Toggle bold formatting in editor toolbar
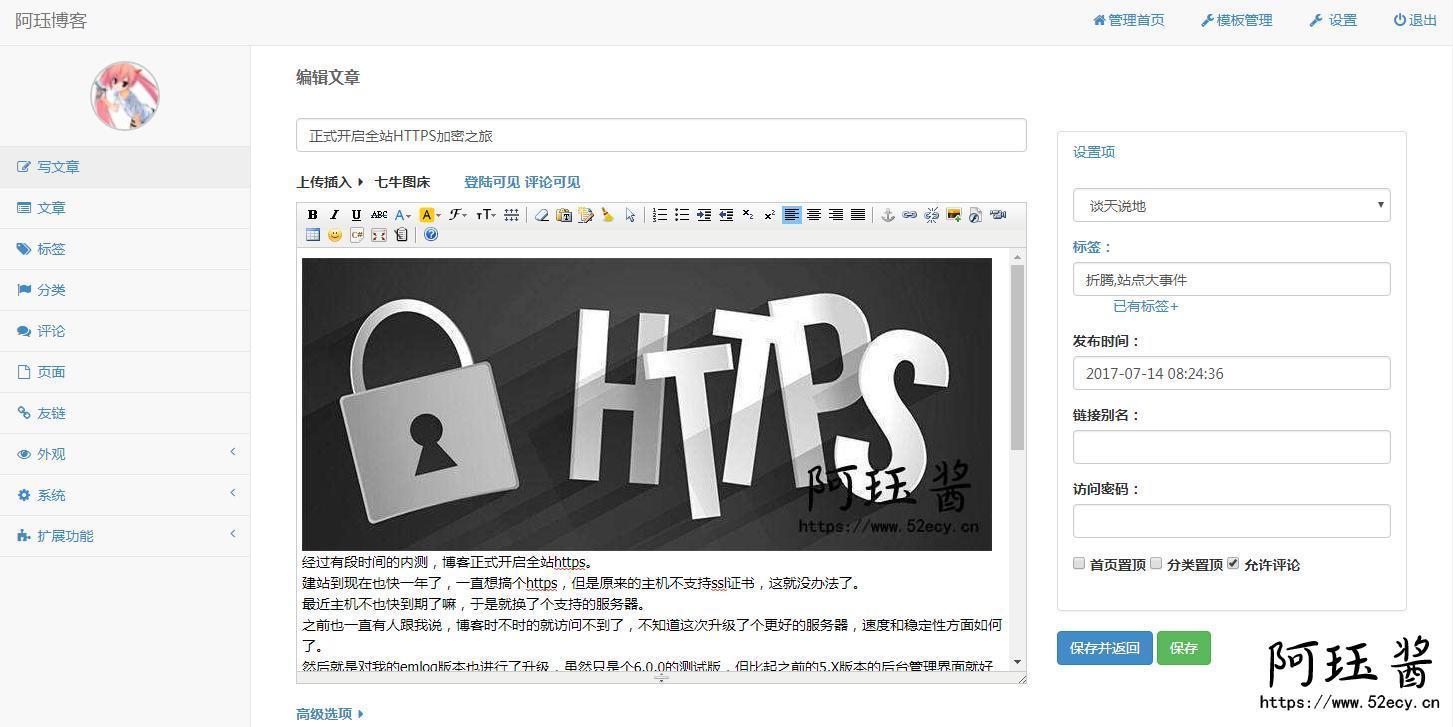 (313, 214)
